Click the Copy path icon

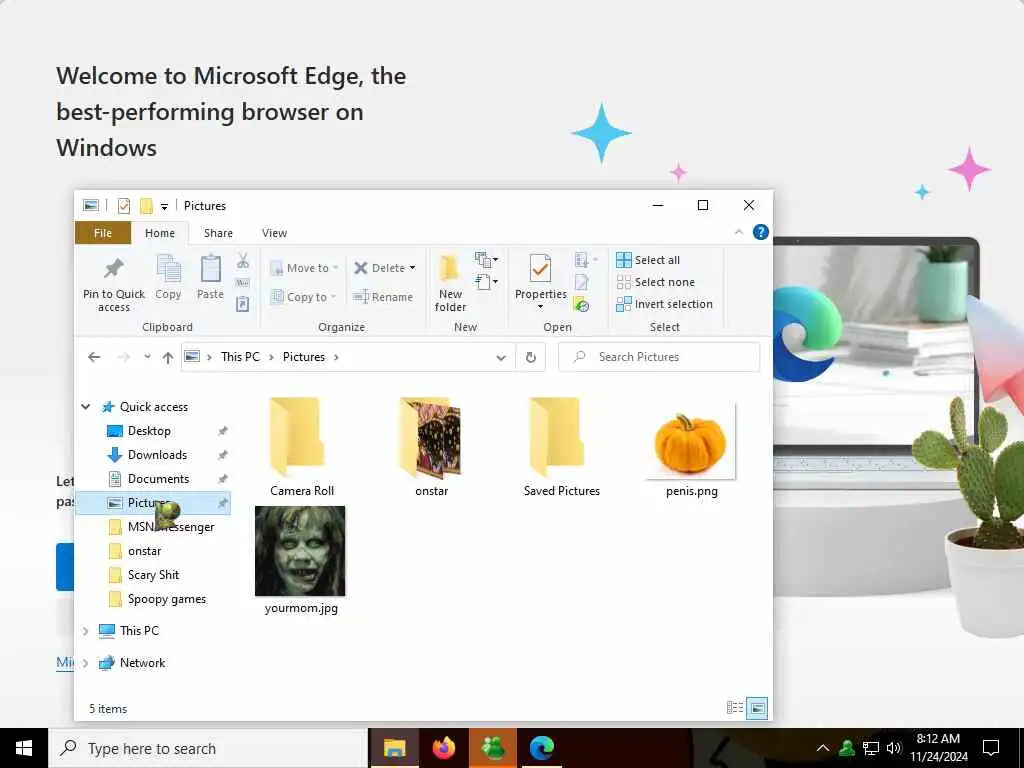(x=242, y=282)
